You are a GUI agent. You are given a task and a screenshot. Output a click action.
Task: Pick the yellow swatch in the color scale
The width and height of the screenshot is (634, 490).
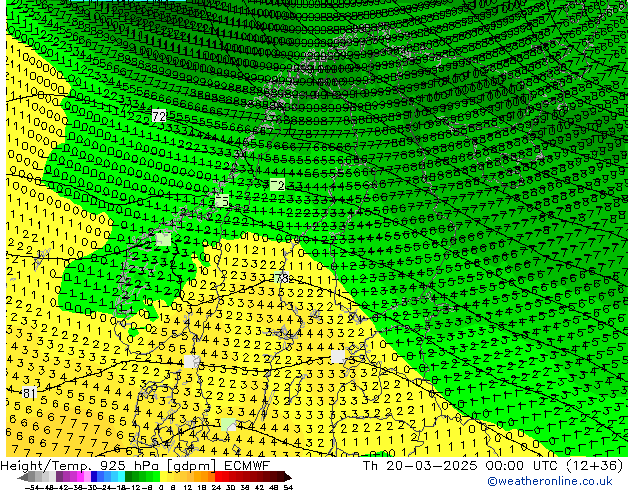[x=164, y=477]
